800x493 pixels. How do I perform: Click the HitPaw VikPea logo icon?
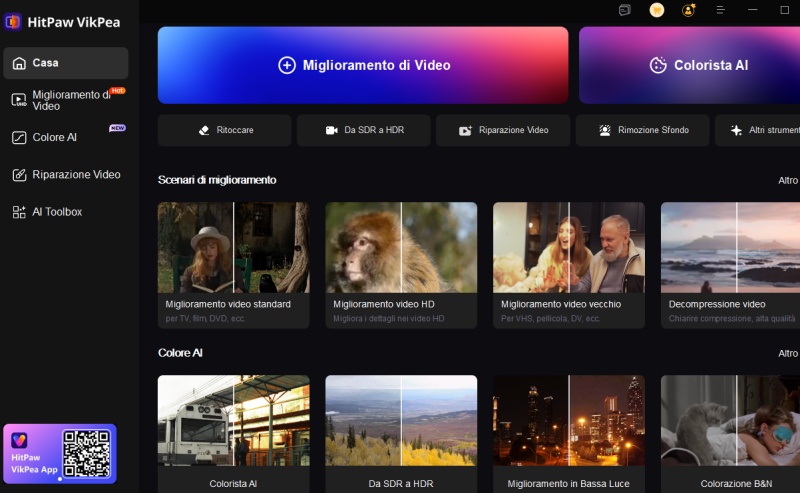(x=13, y=21)
